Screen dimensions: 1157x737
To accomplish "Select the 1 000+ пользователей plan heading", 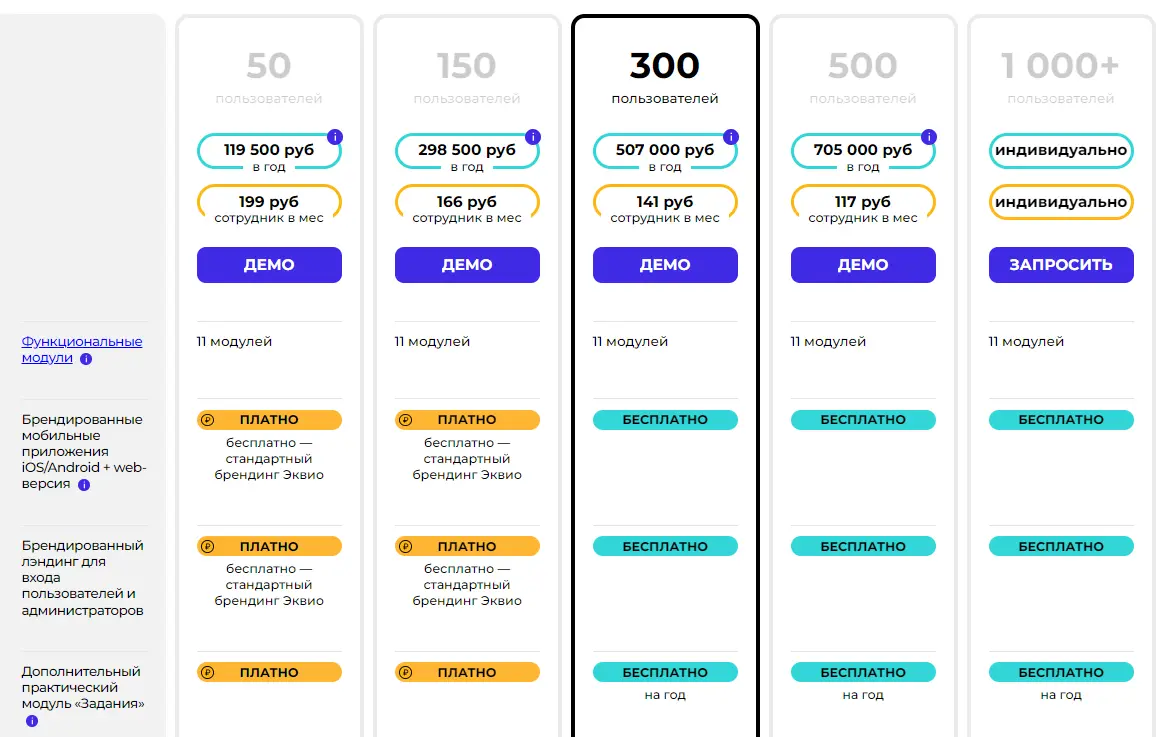I will [1060, 77].
